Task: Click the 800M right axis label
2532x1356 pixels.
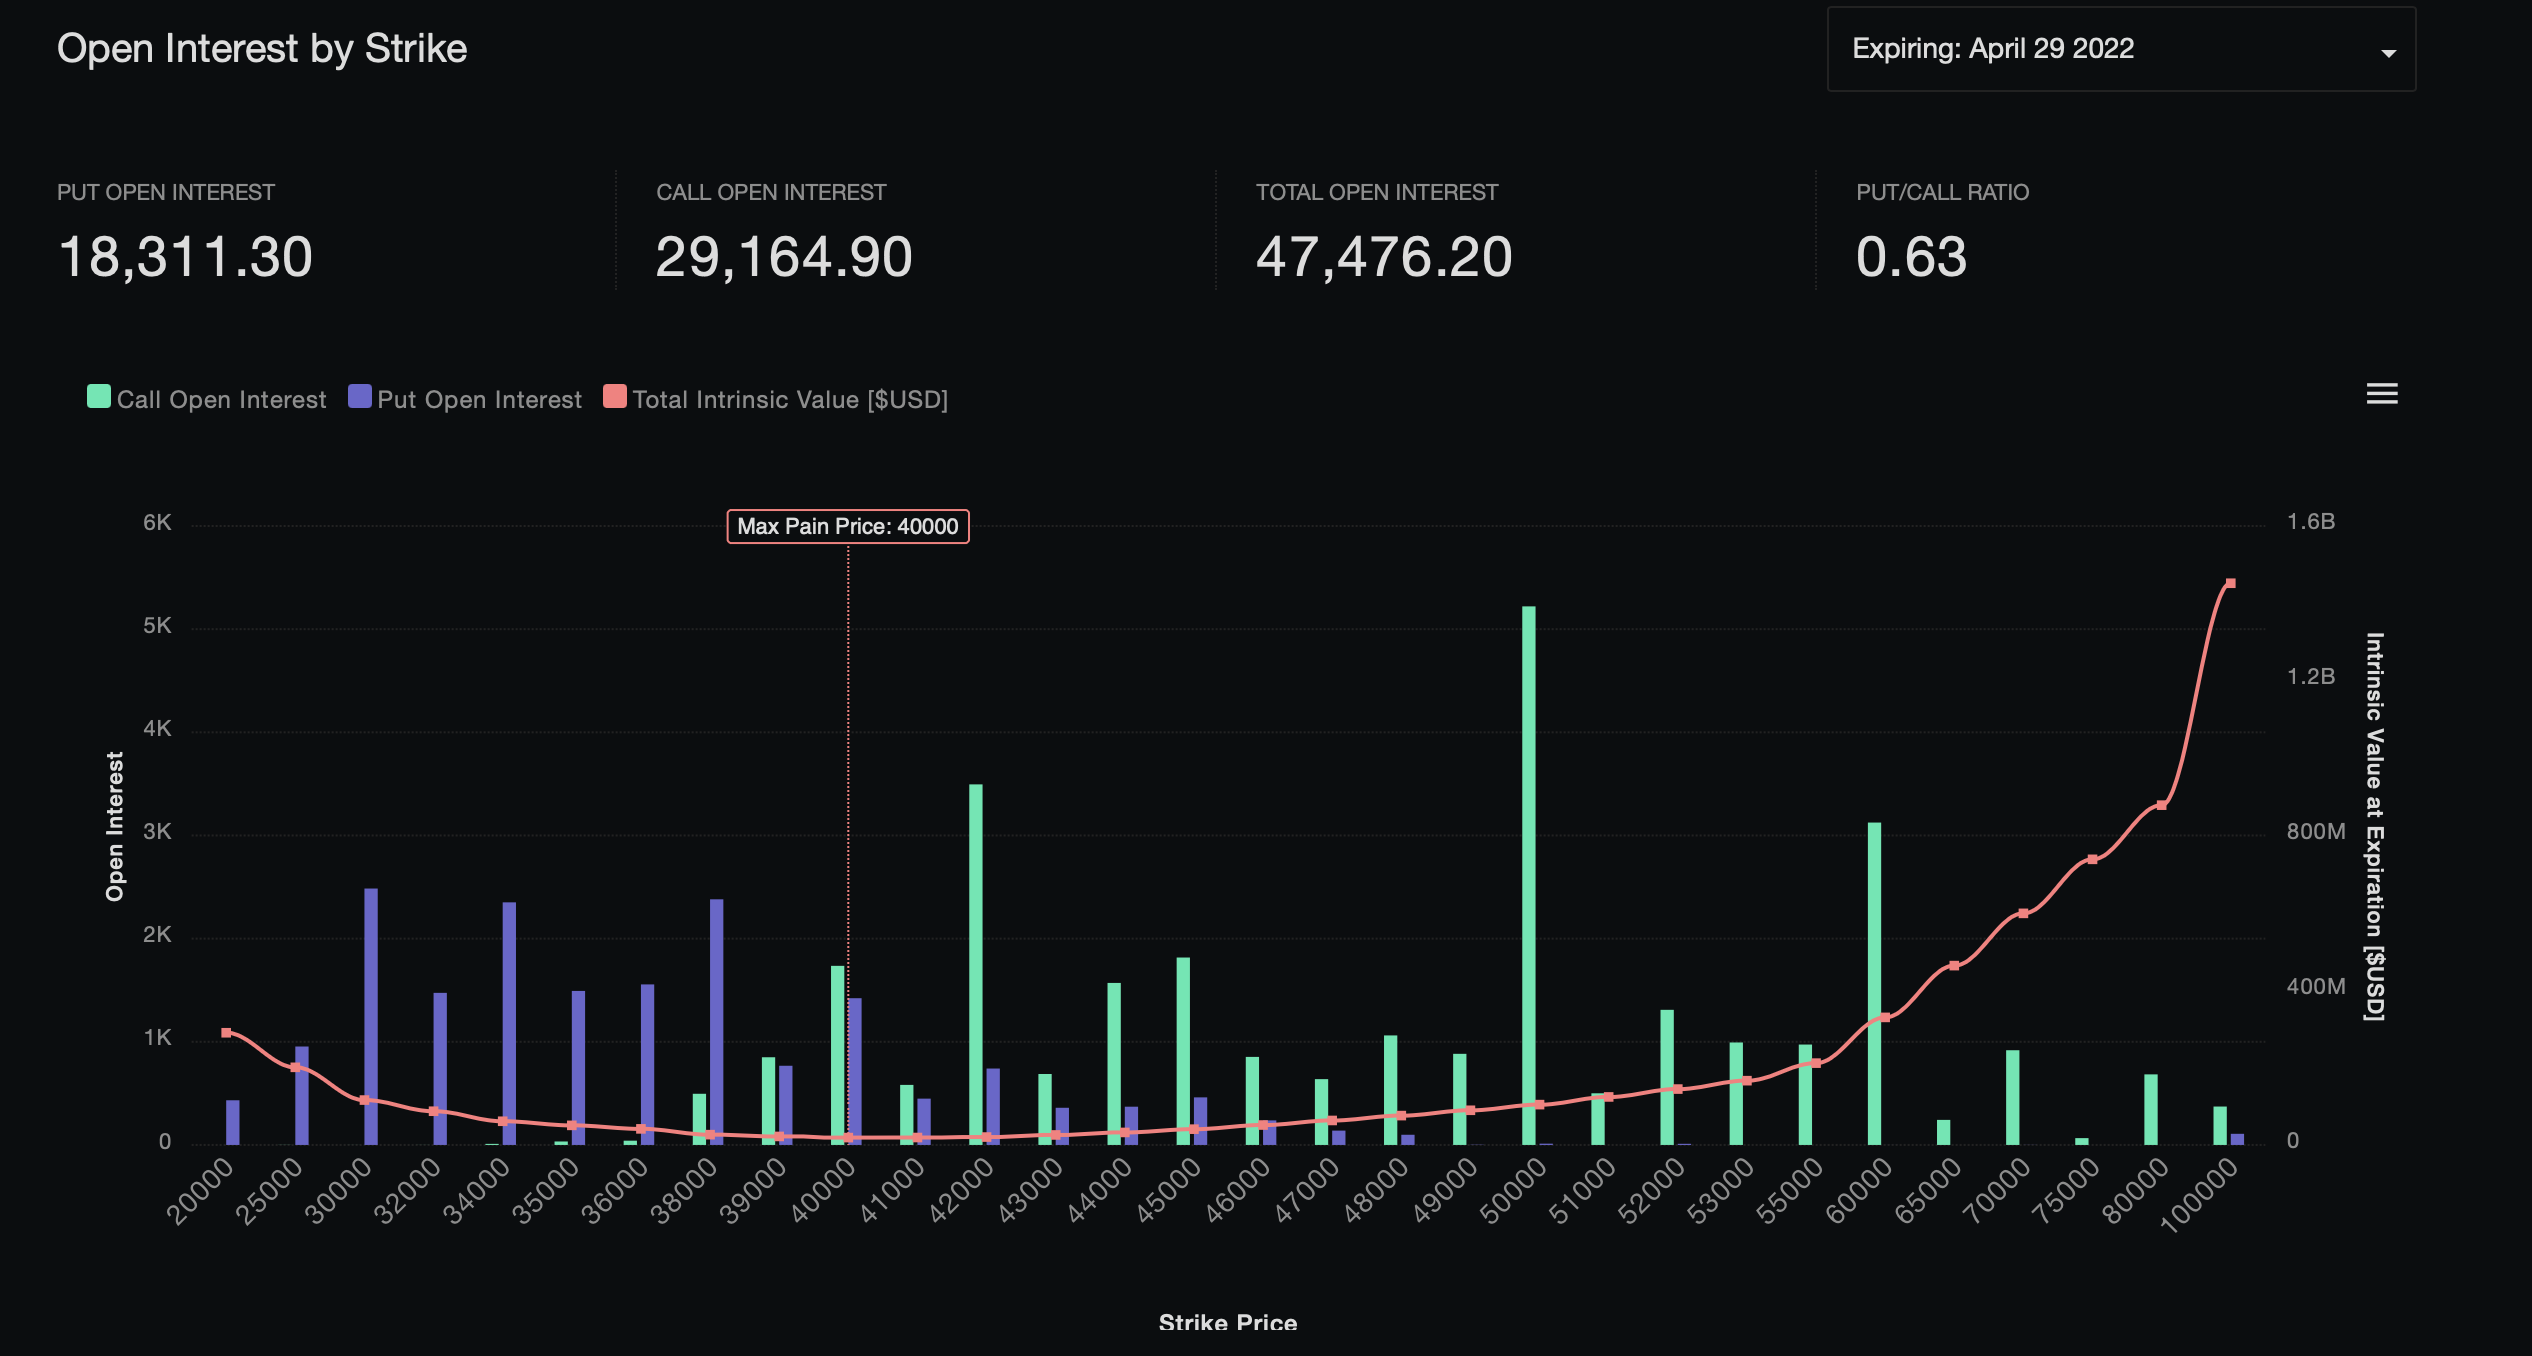Action: [x=2316, y=831]
